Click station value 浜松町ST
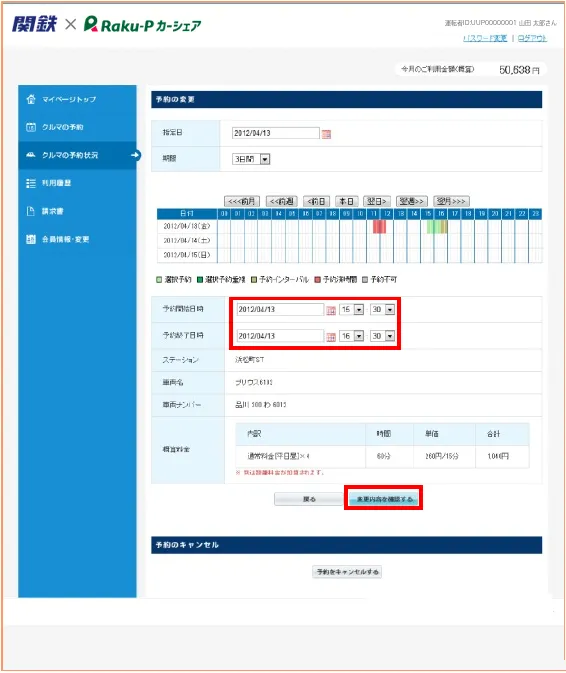Screen dimensions: 566x673 (x=249, y=360)
